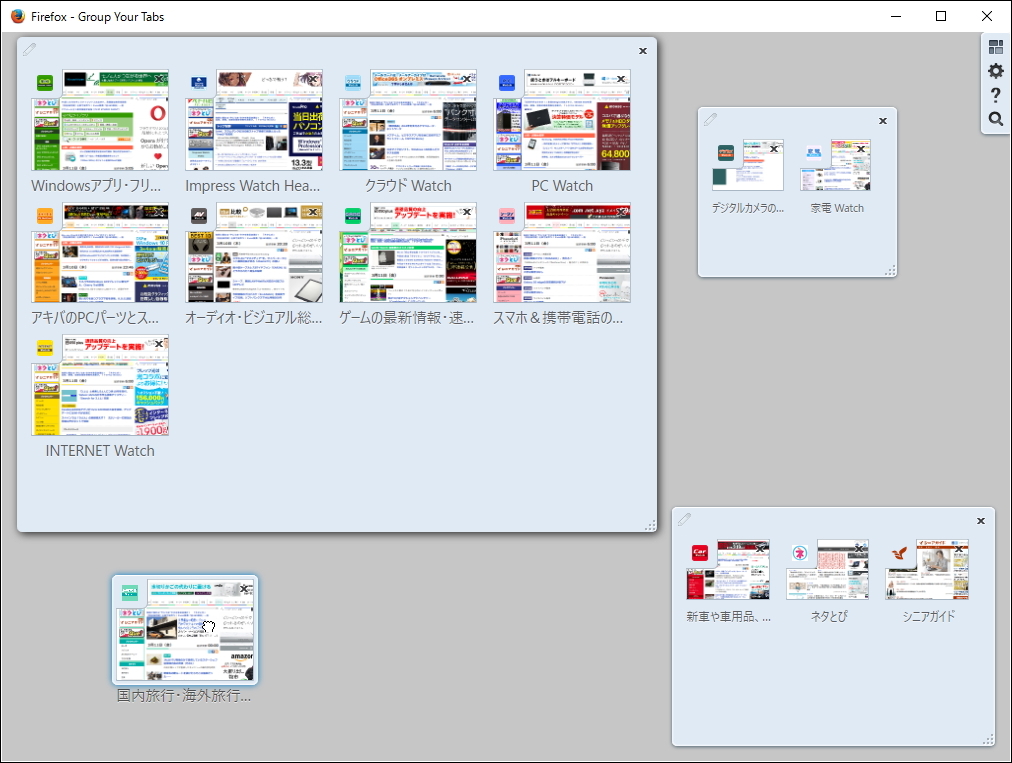Open the クラウド Watch thumbnail

[x=408, y=120]
